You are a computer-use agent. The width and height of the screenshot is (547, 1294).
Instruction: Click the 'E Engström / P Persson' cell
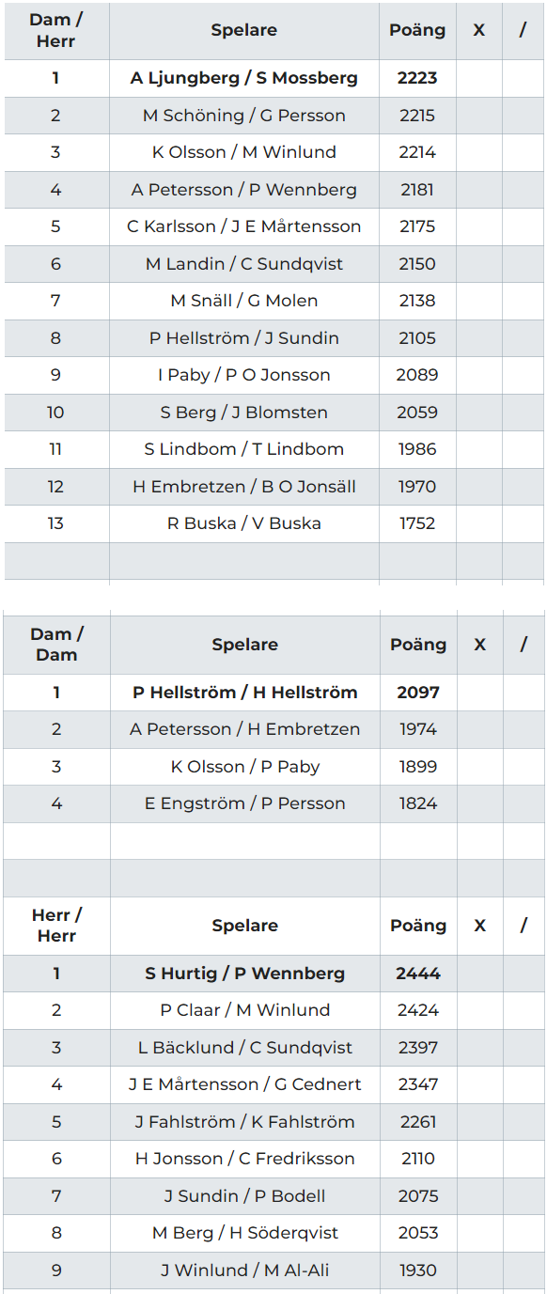pos(244,803)
